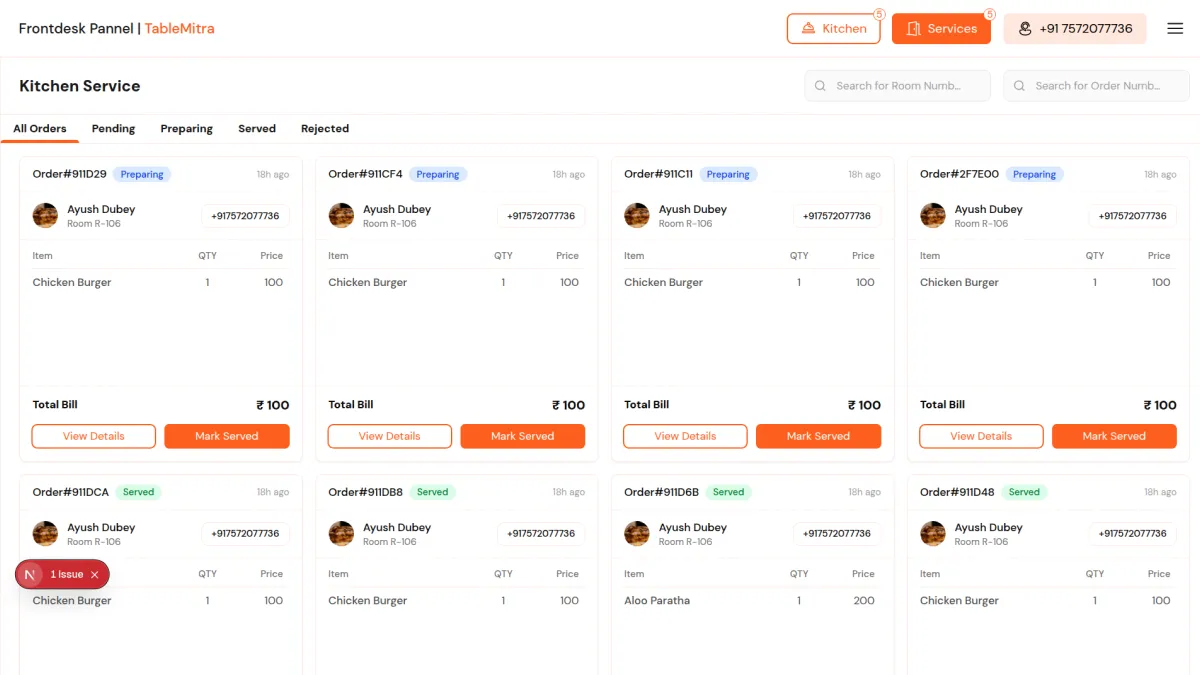This screenshot has width=1200, height=675.
Task: Click the order number search magnifier icon
Action: click(1019, 85)
